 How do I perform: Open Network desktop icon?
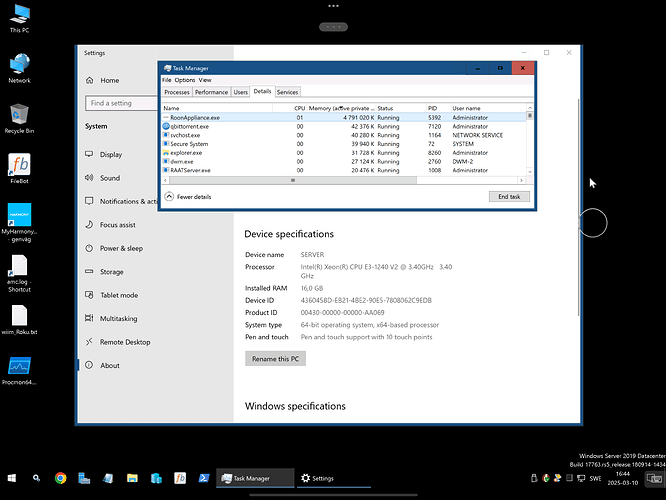coord(20,68)
